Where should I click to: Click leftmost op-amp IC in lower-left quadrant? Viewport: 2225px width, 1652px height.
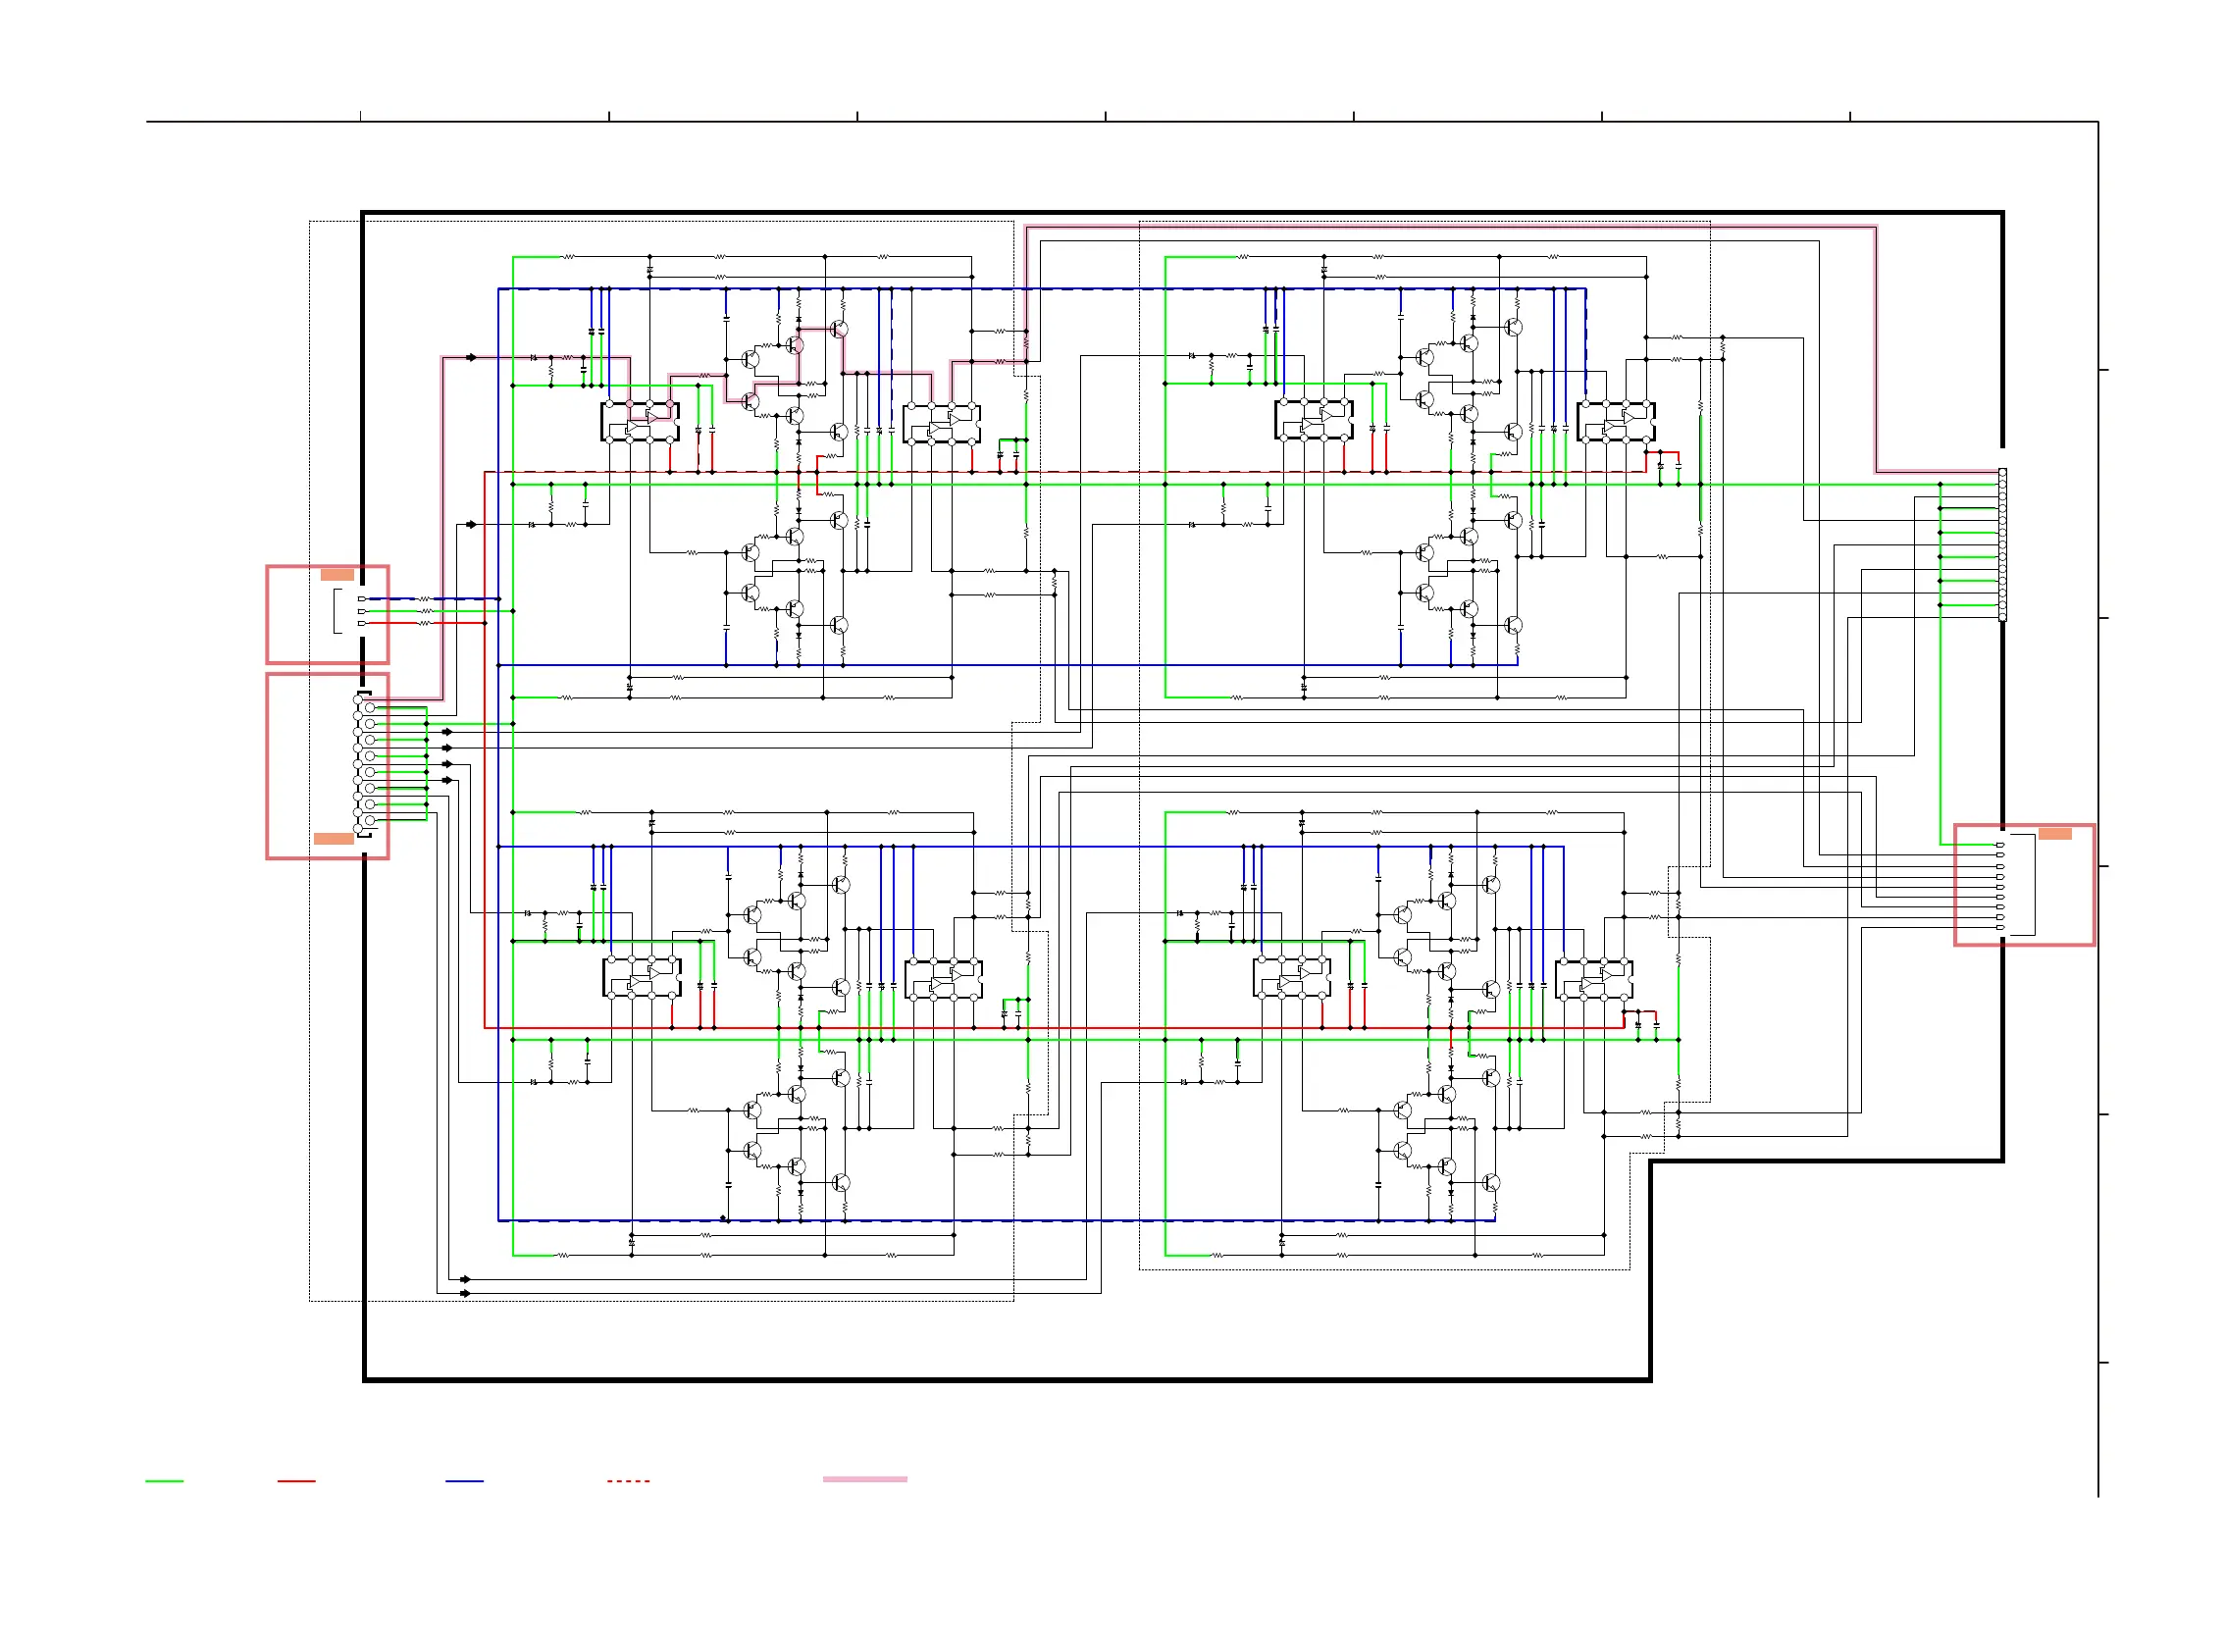(x=641, y=977)
